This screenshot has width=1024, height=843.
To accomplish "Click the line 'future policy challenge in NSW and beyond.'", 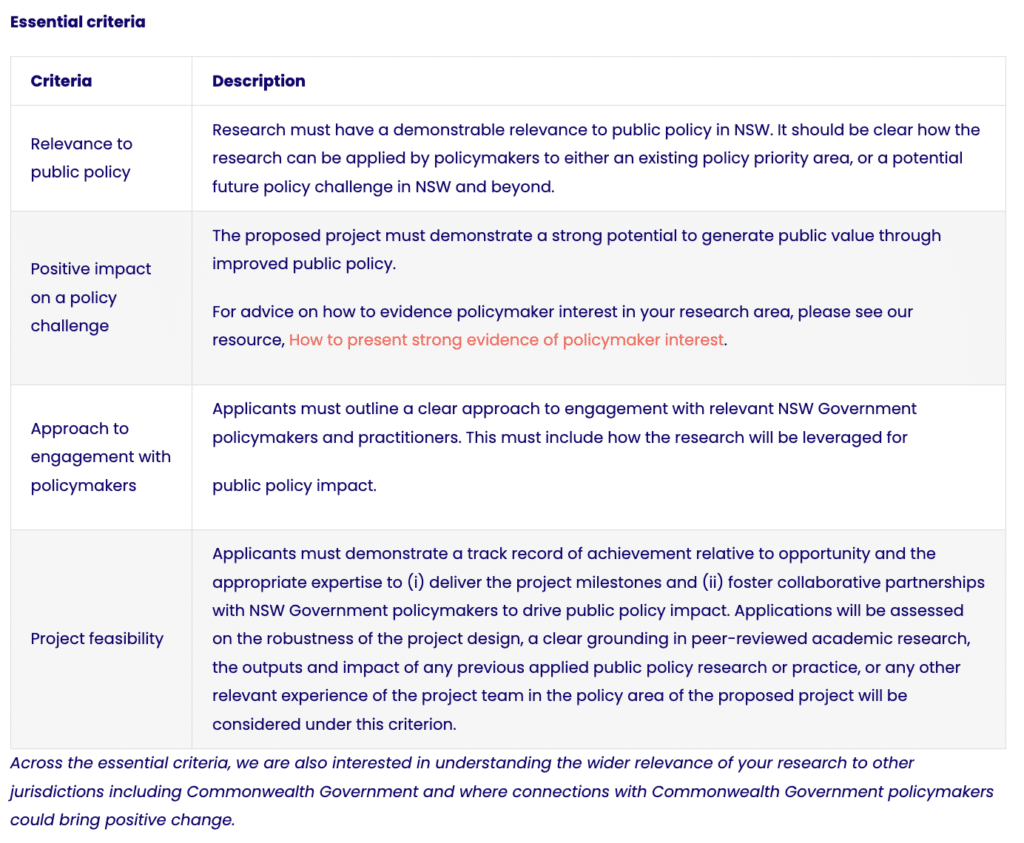I will pos(382,186).
